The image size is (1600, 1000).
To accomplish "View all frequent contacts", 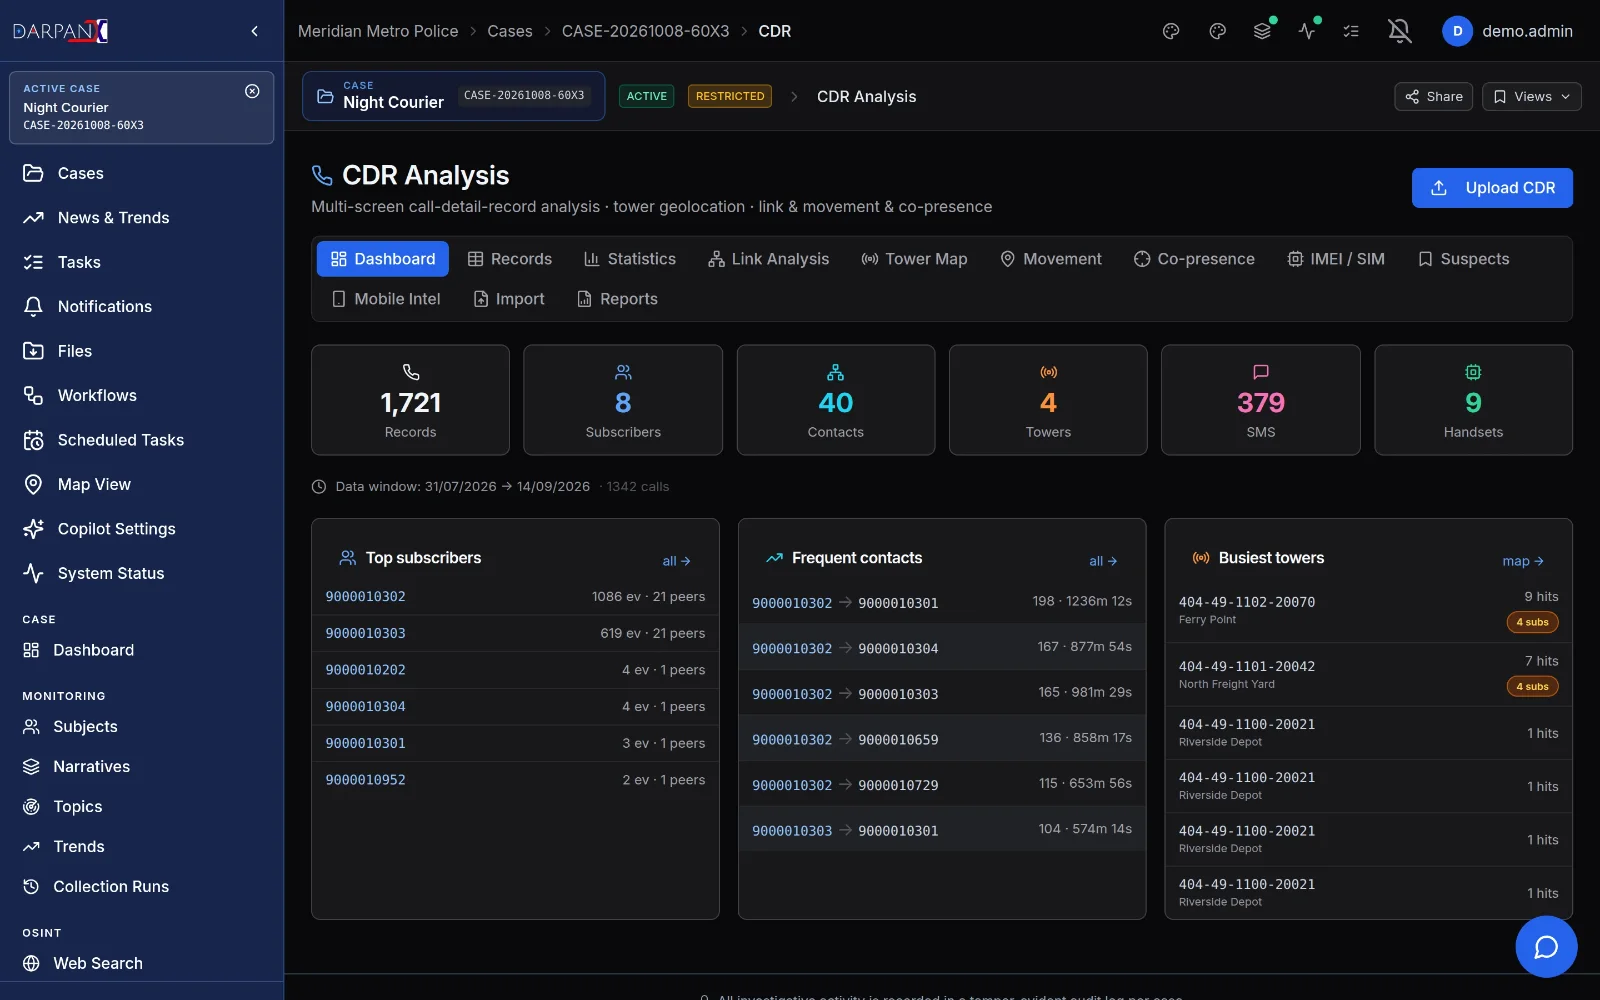I will (1103, 561).
